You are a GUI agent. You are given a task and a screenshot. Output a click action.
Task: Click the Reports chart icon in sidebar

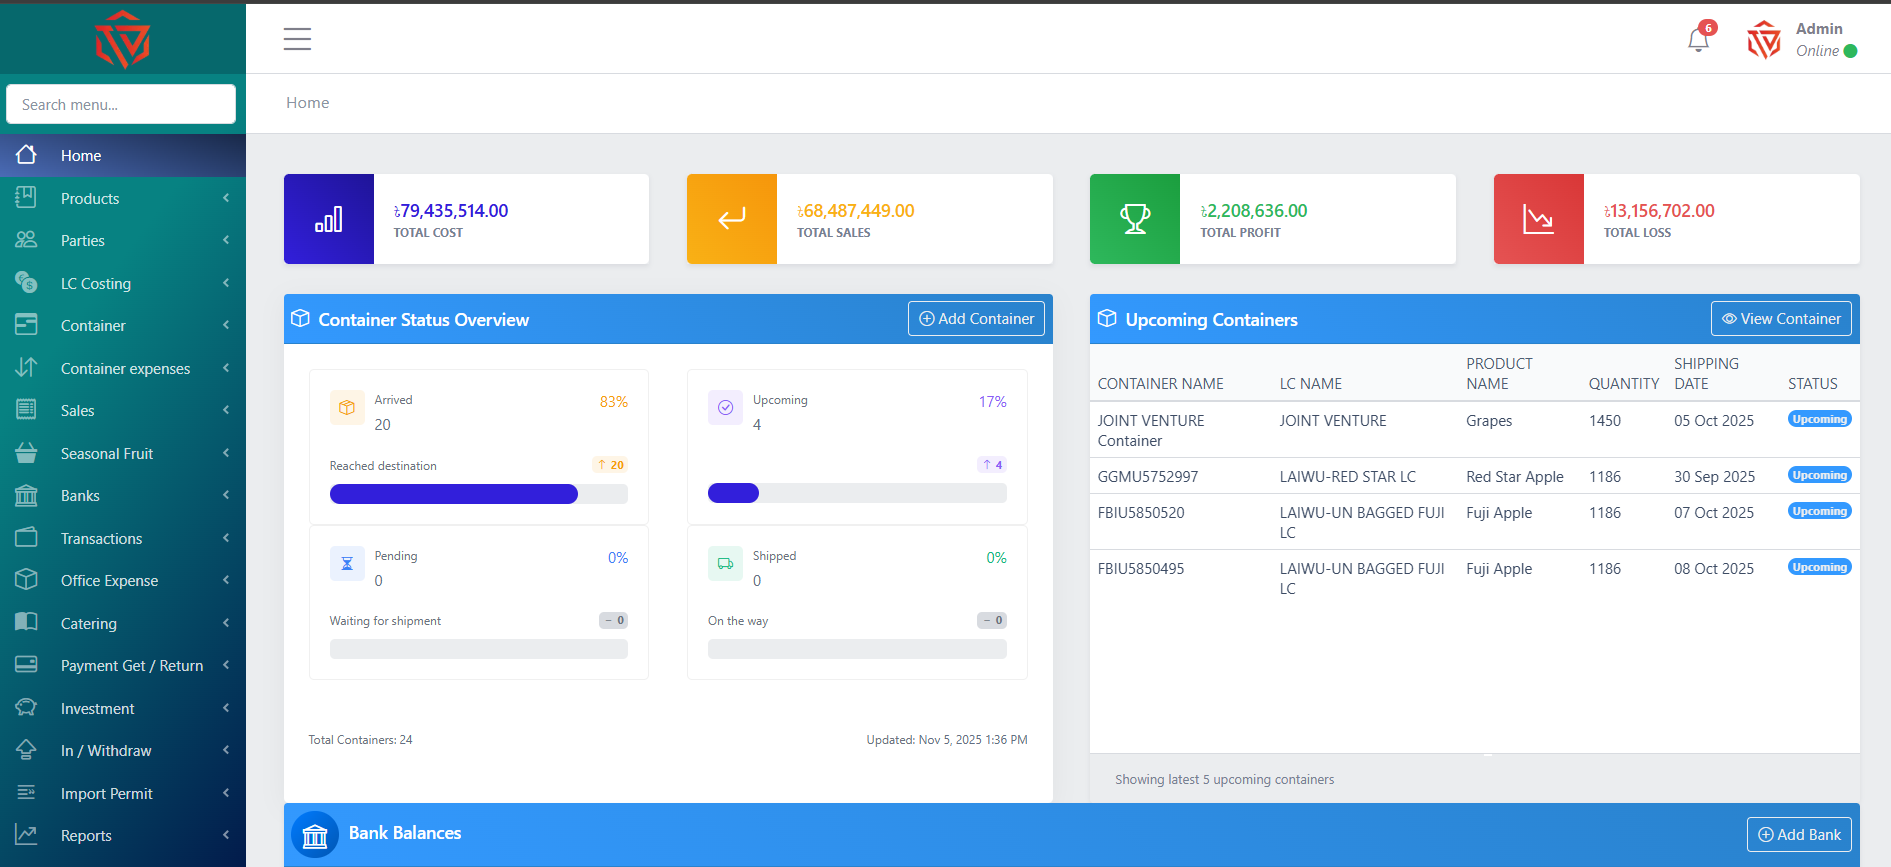pyautogui.click(x=26, y=835)
